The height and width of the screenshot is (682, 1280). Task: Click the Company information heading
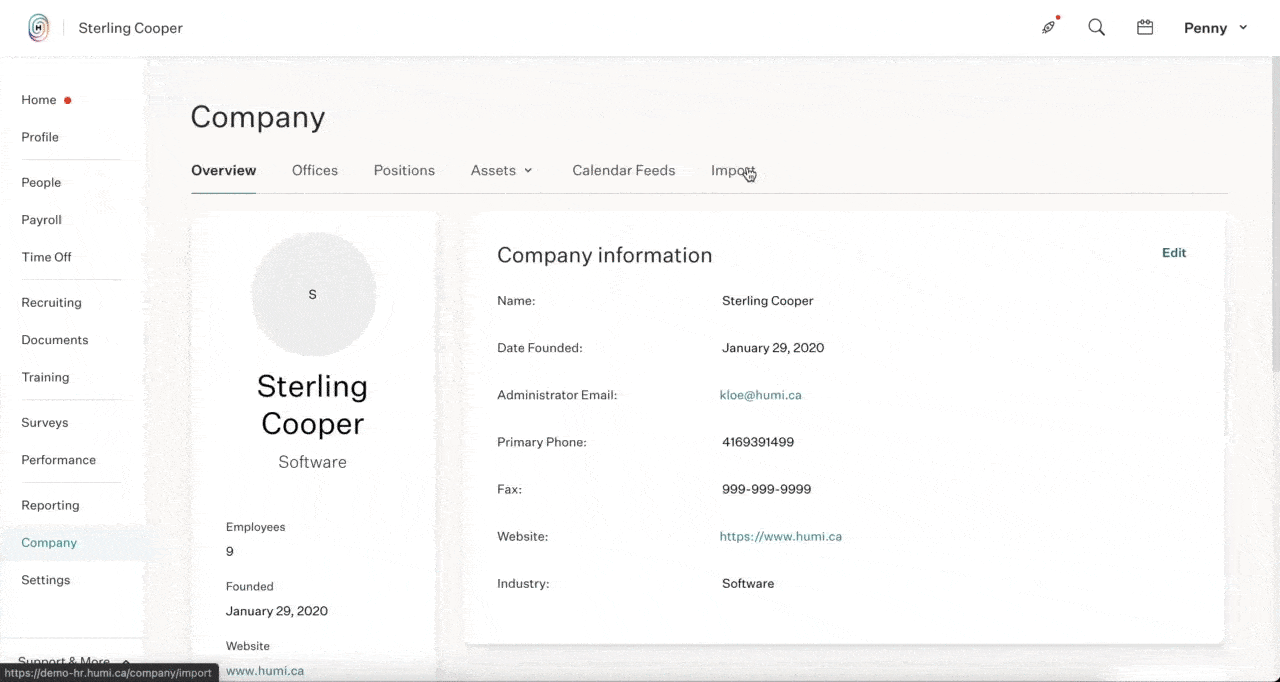pos(605,255)
